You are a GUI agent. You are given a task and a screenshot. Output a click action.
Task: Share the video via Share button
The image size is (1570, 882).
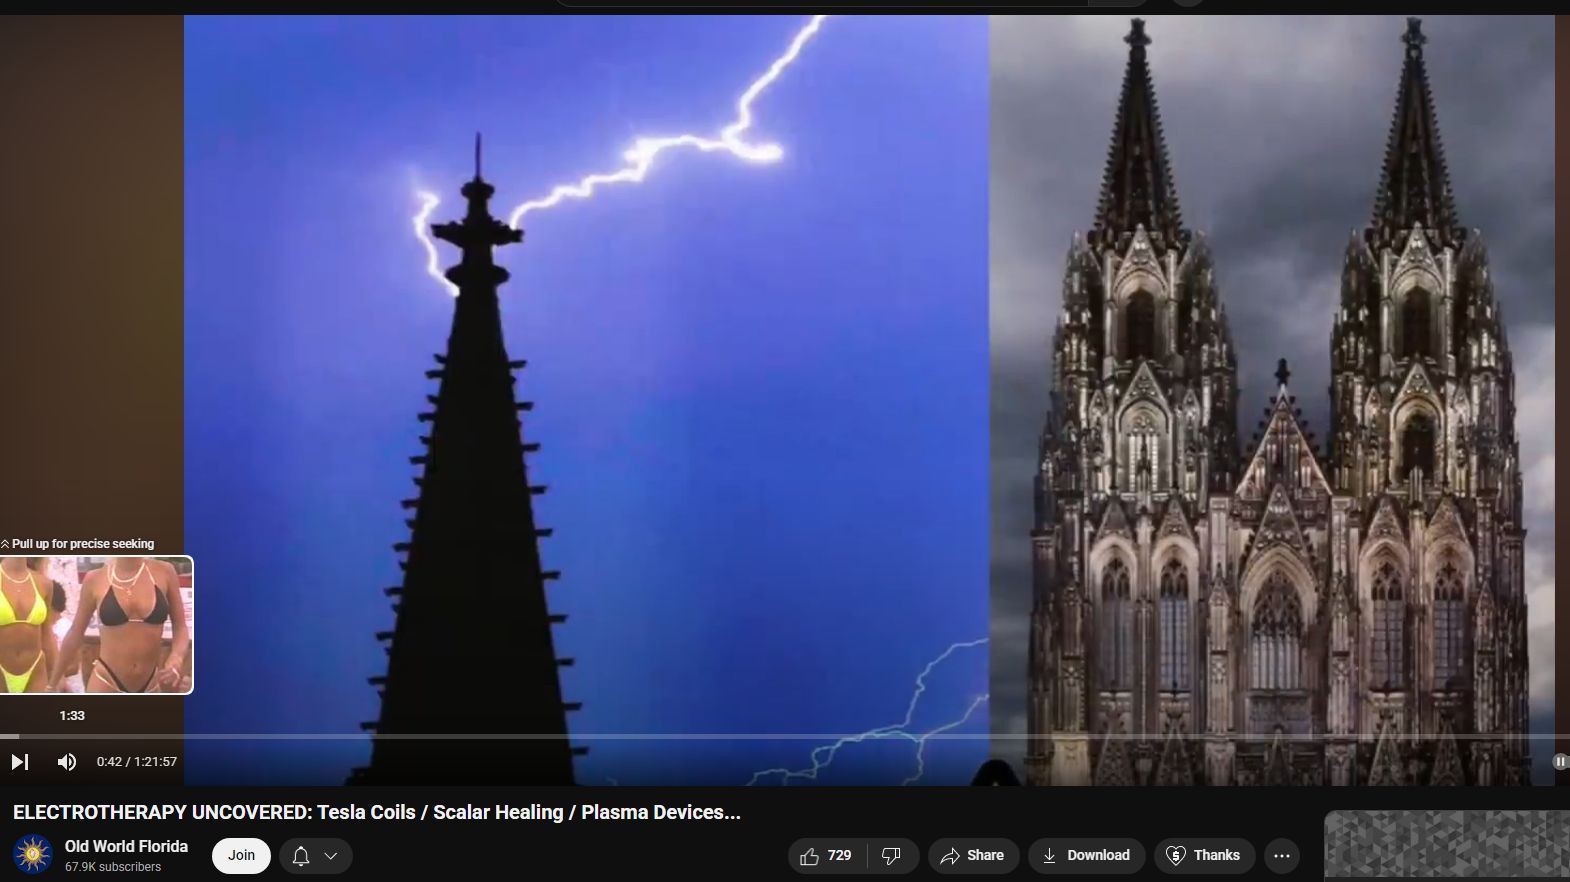pos(972,856)
